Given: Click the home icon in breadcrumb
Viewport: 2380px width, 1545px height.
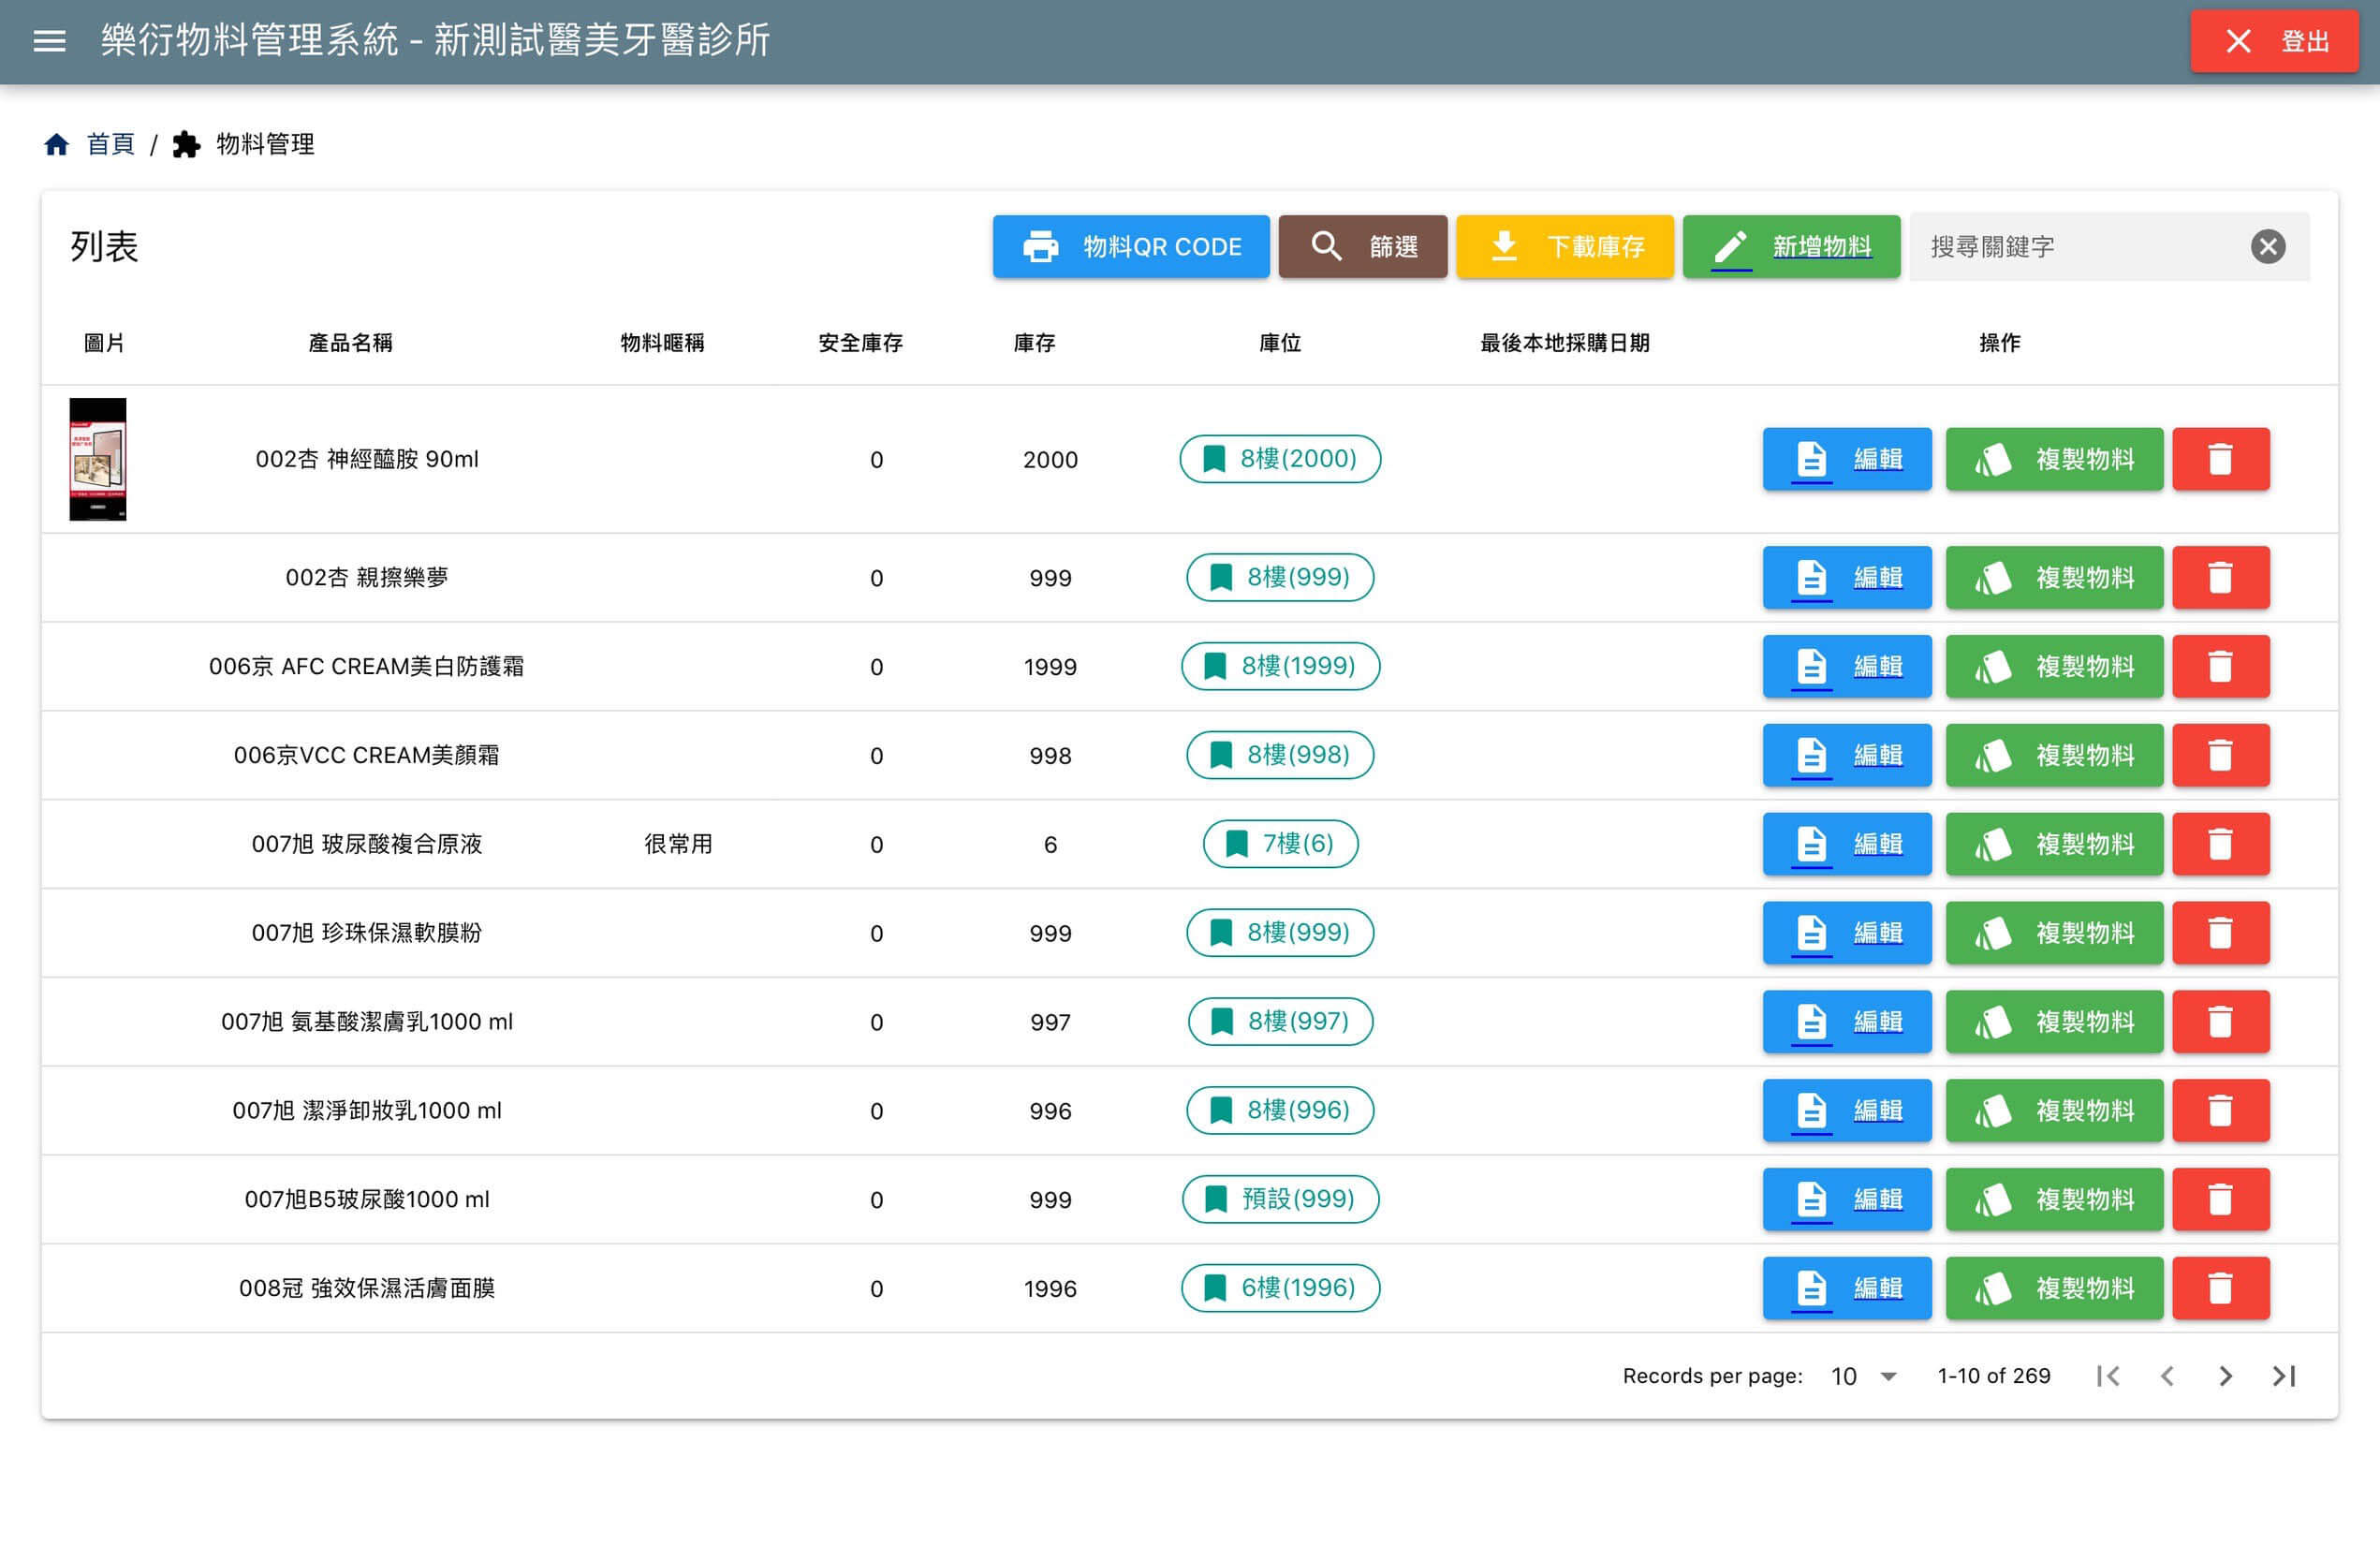Looking at the screenshot, I should (x=56, y=145).
